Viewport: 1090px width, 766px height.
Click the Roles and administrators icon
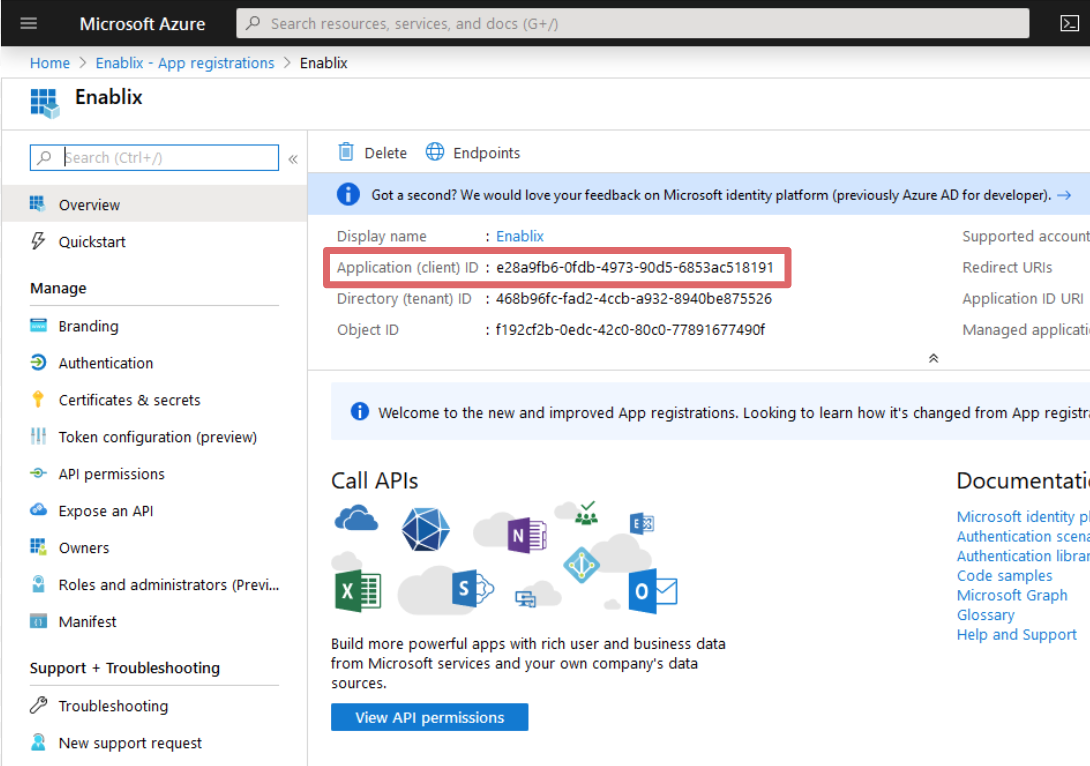[38, 584]
